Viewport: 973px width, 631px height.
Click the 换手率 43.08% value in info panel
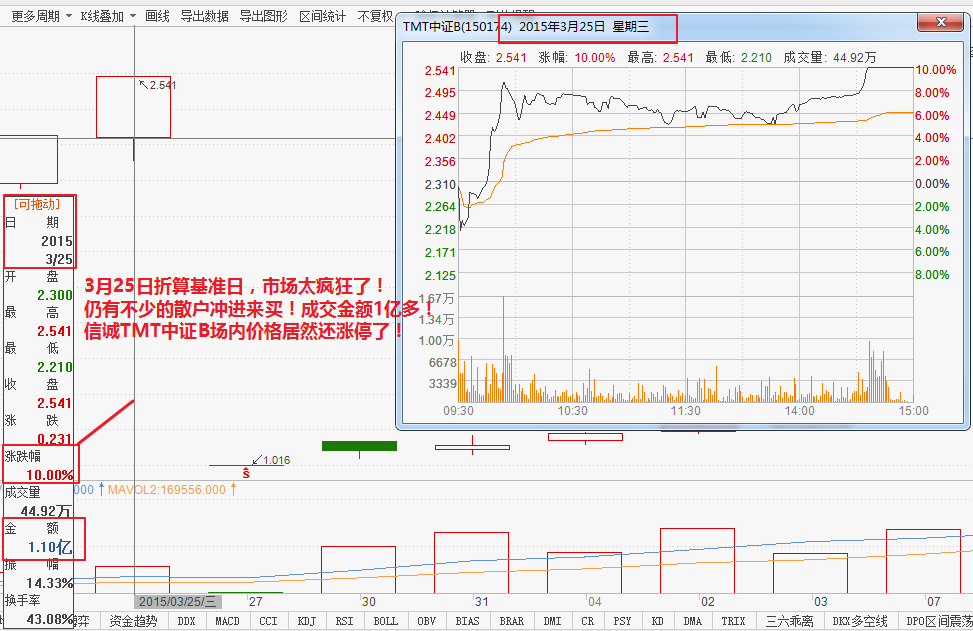point(50,619)
